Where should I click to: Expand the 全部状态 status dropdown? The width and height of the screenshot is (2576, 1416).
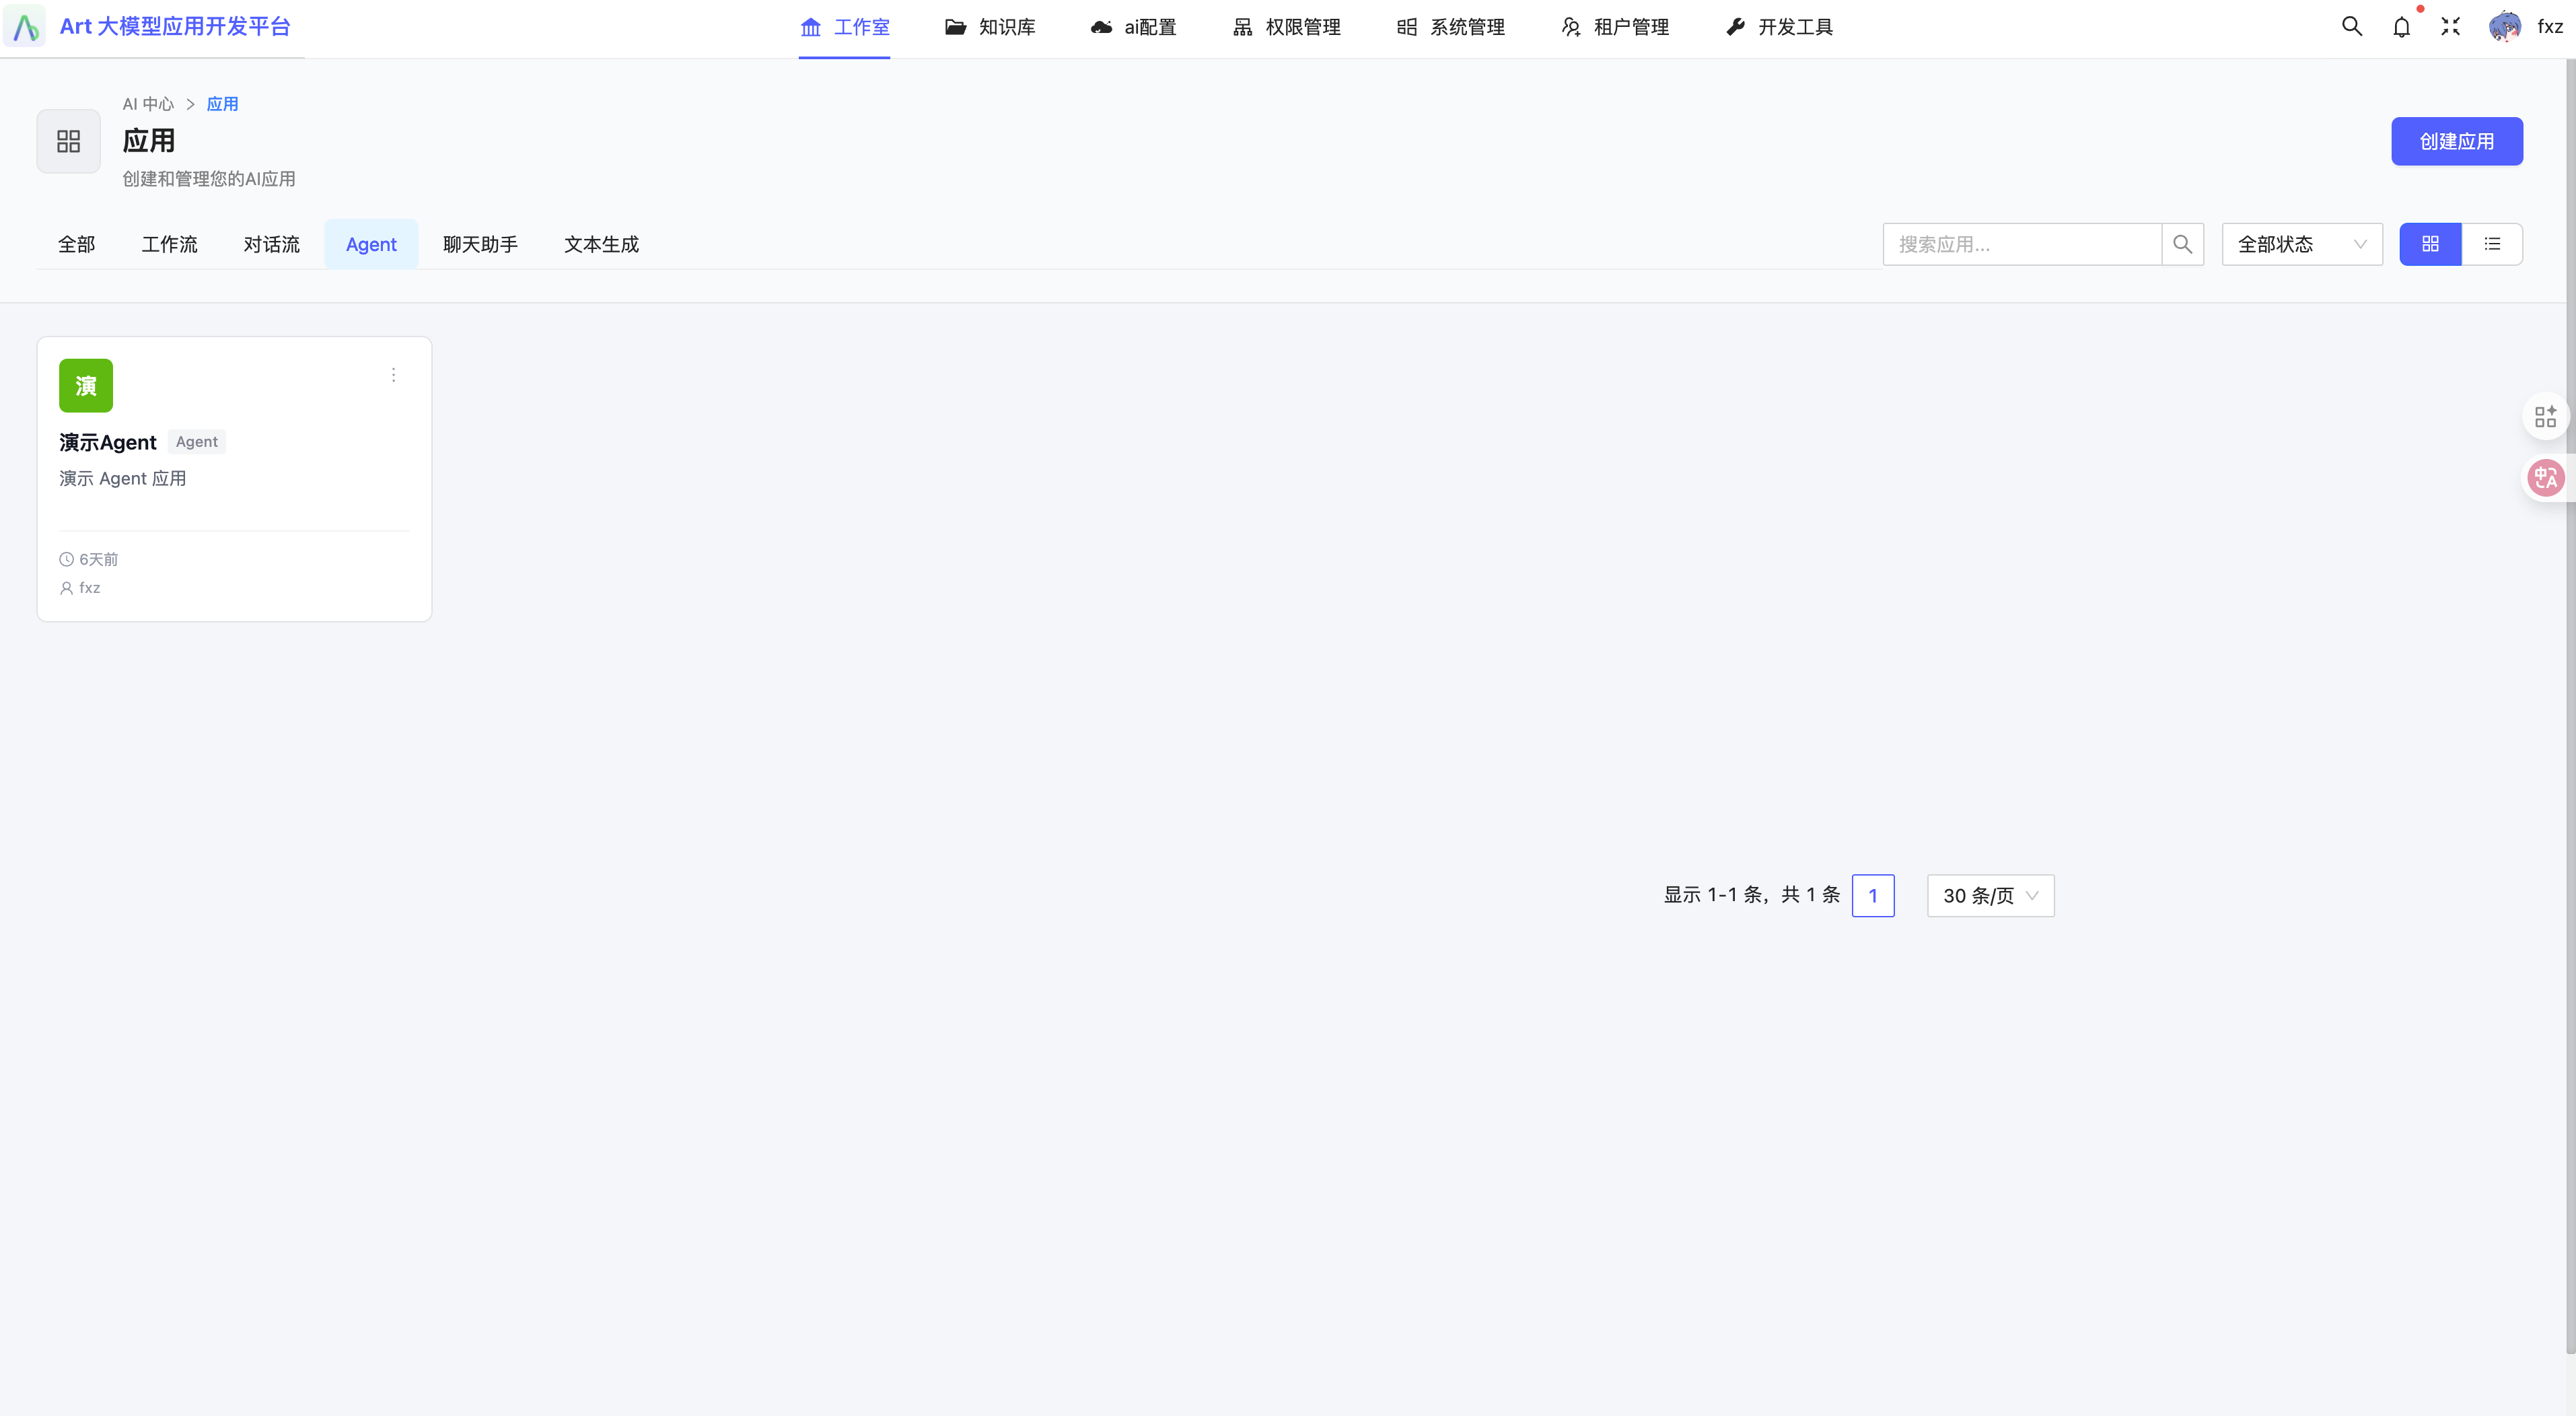pos(2301,244)
